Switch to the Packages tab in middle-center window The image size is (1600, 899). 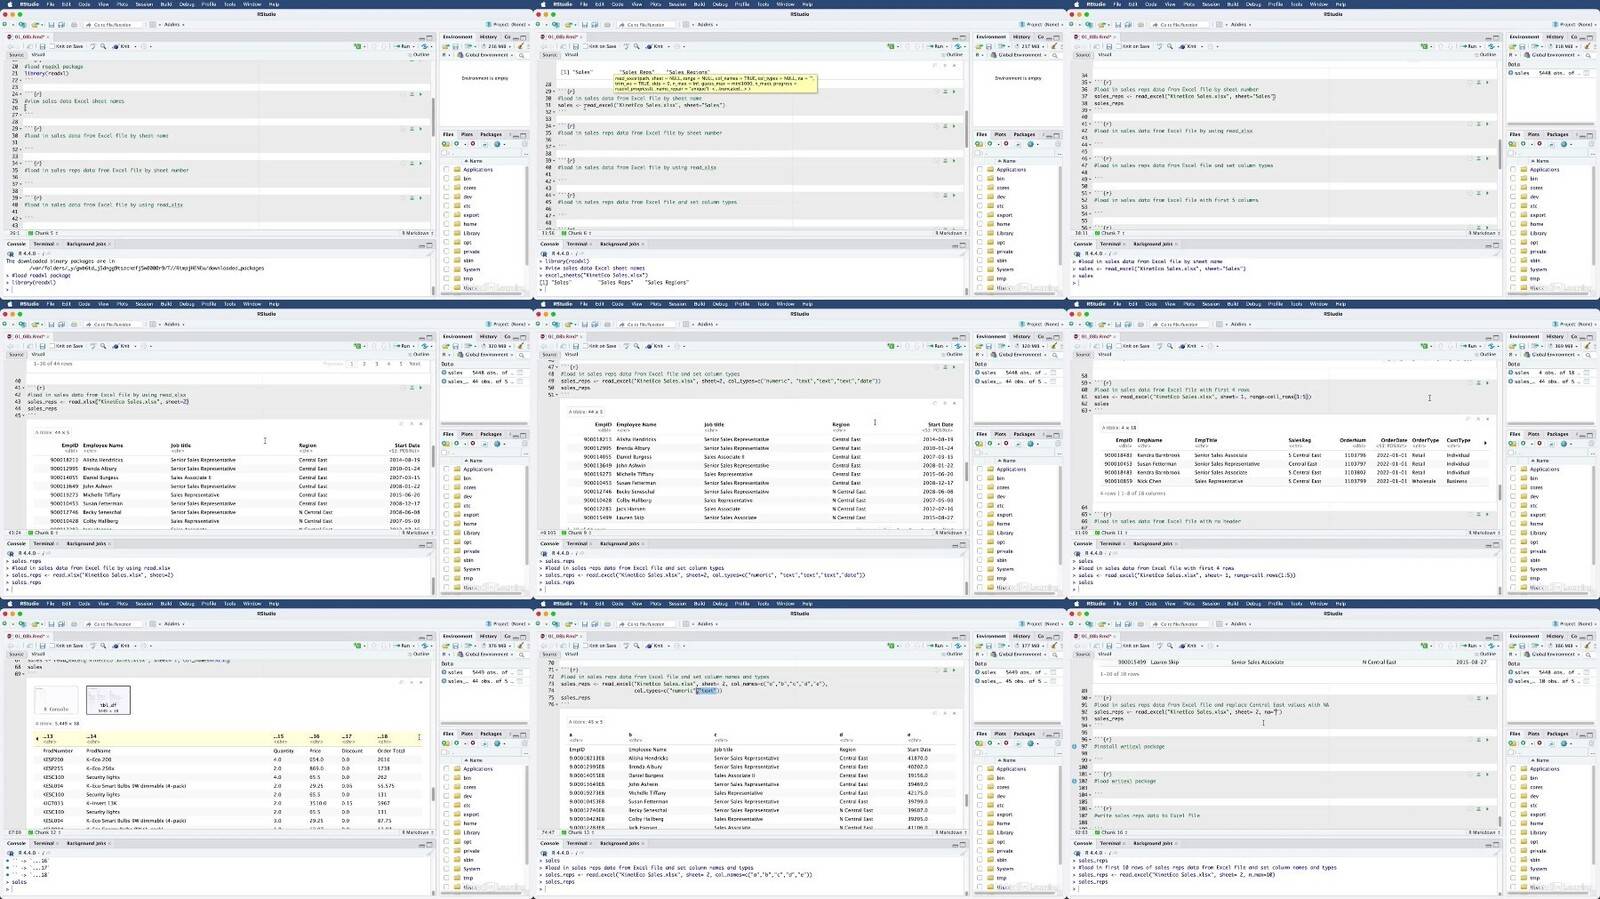pyautogui.click(x=1024, y=434)
